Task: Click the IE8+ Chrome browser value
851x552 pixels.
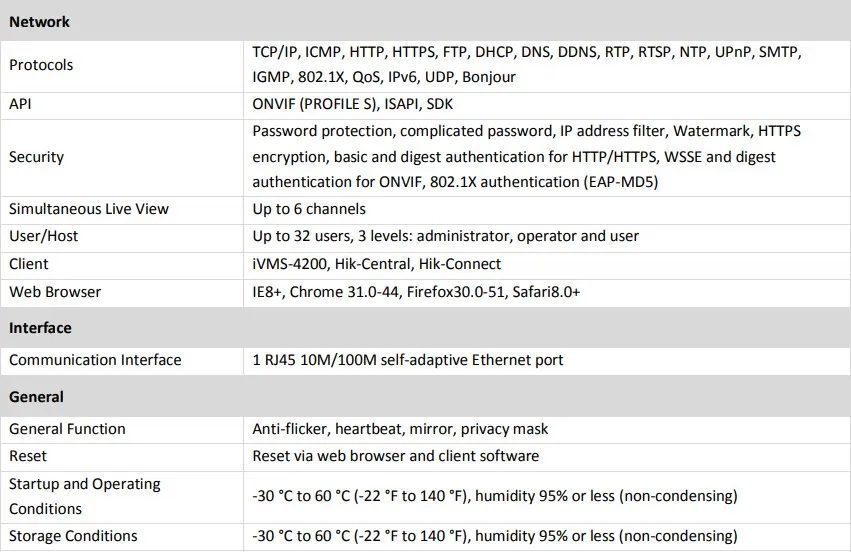Action: (416, 292)
